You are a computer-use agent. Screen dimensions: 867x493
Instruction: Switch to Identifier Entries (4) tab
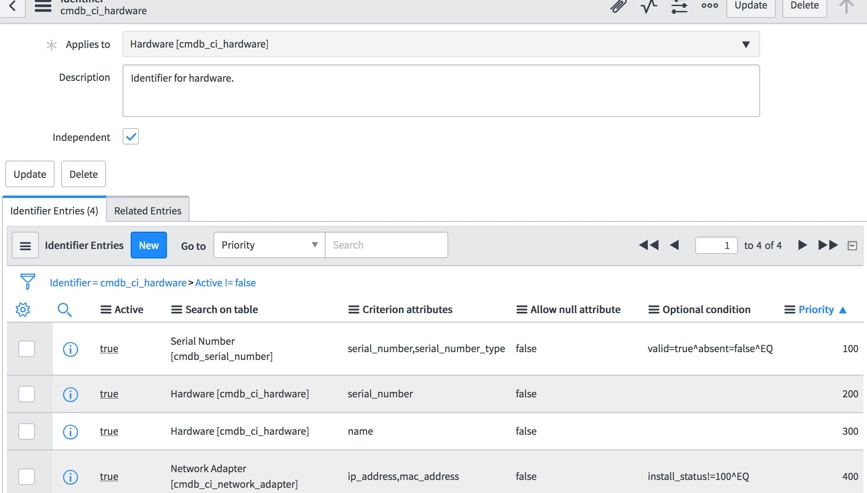point(54,211)
